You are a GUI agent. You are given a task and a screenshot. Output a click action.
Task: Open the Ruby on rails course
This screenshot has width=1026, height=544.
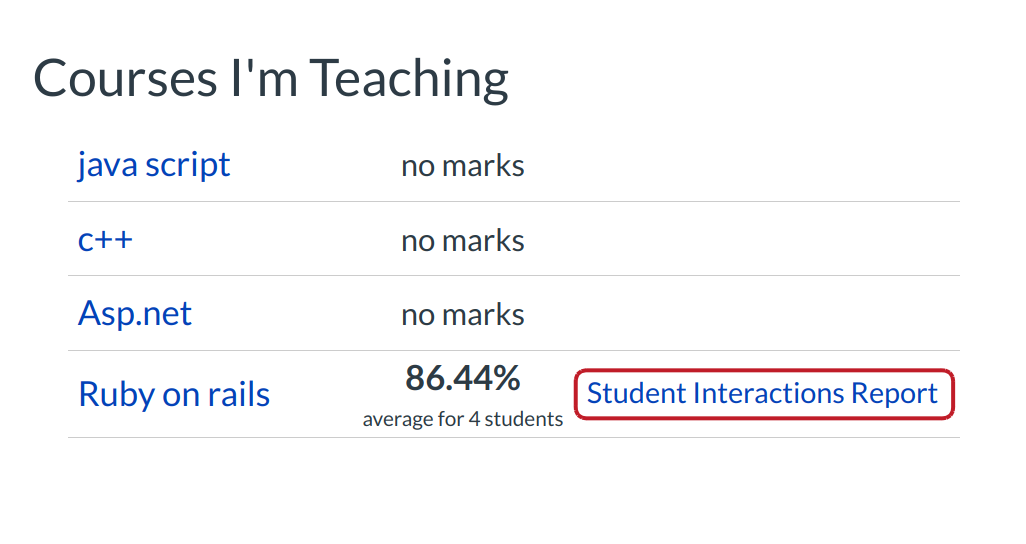(x=174, y=394)
